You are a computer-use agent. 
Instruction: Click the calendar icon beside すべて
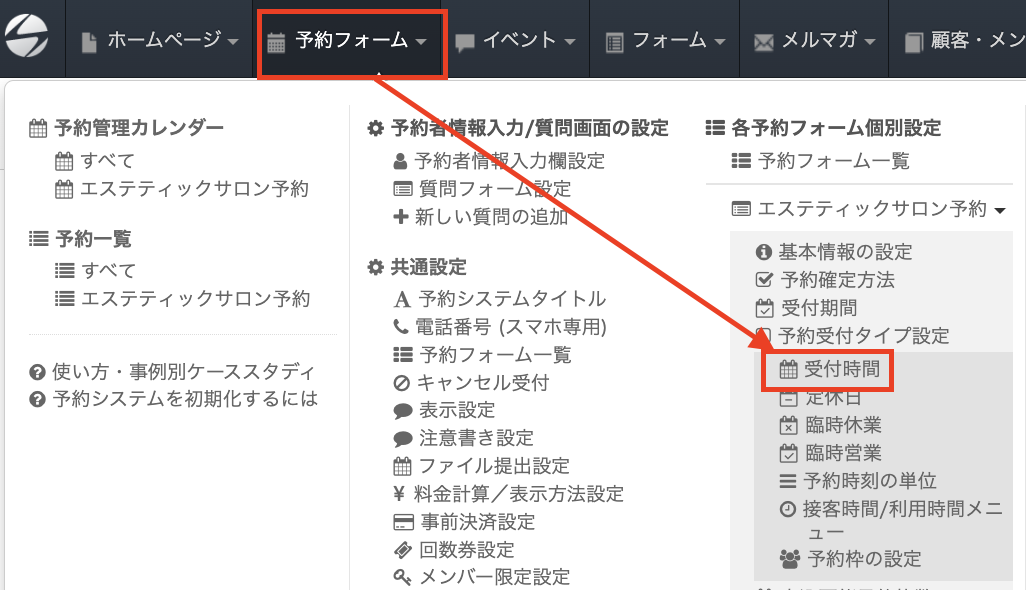(x=64, y=161)
